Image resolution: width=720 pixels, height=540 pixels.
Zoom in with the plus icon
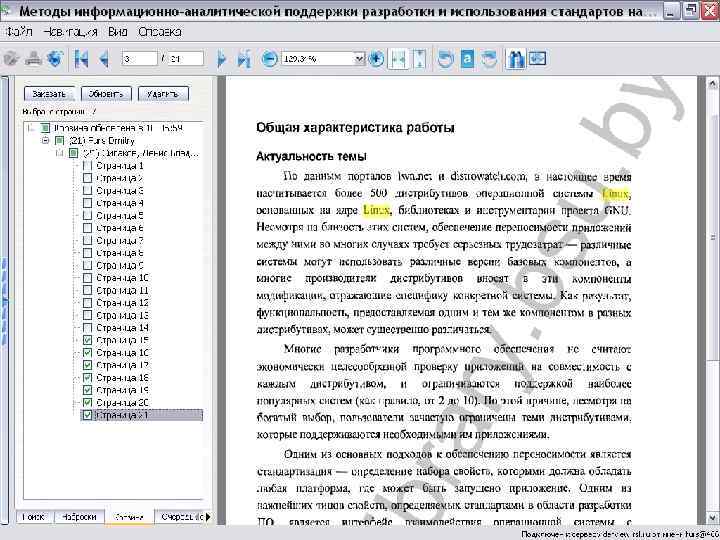point(377,59)
